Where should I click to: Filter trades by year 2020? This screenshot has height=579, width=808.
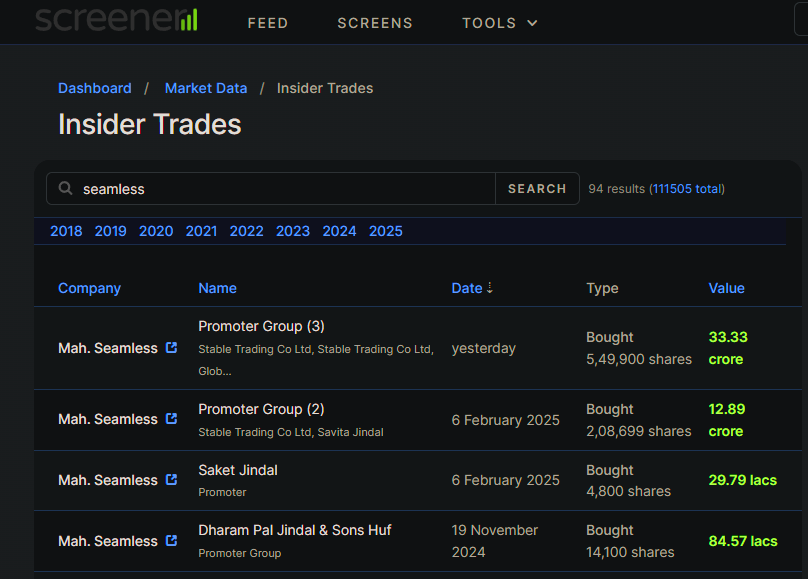pos(156,231)
